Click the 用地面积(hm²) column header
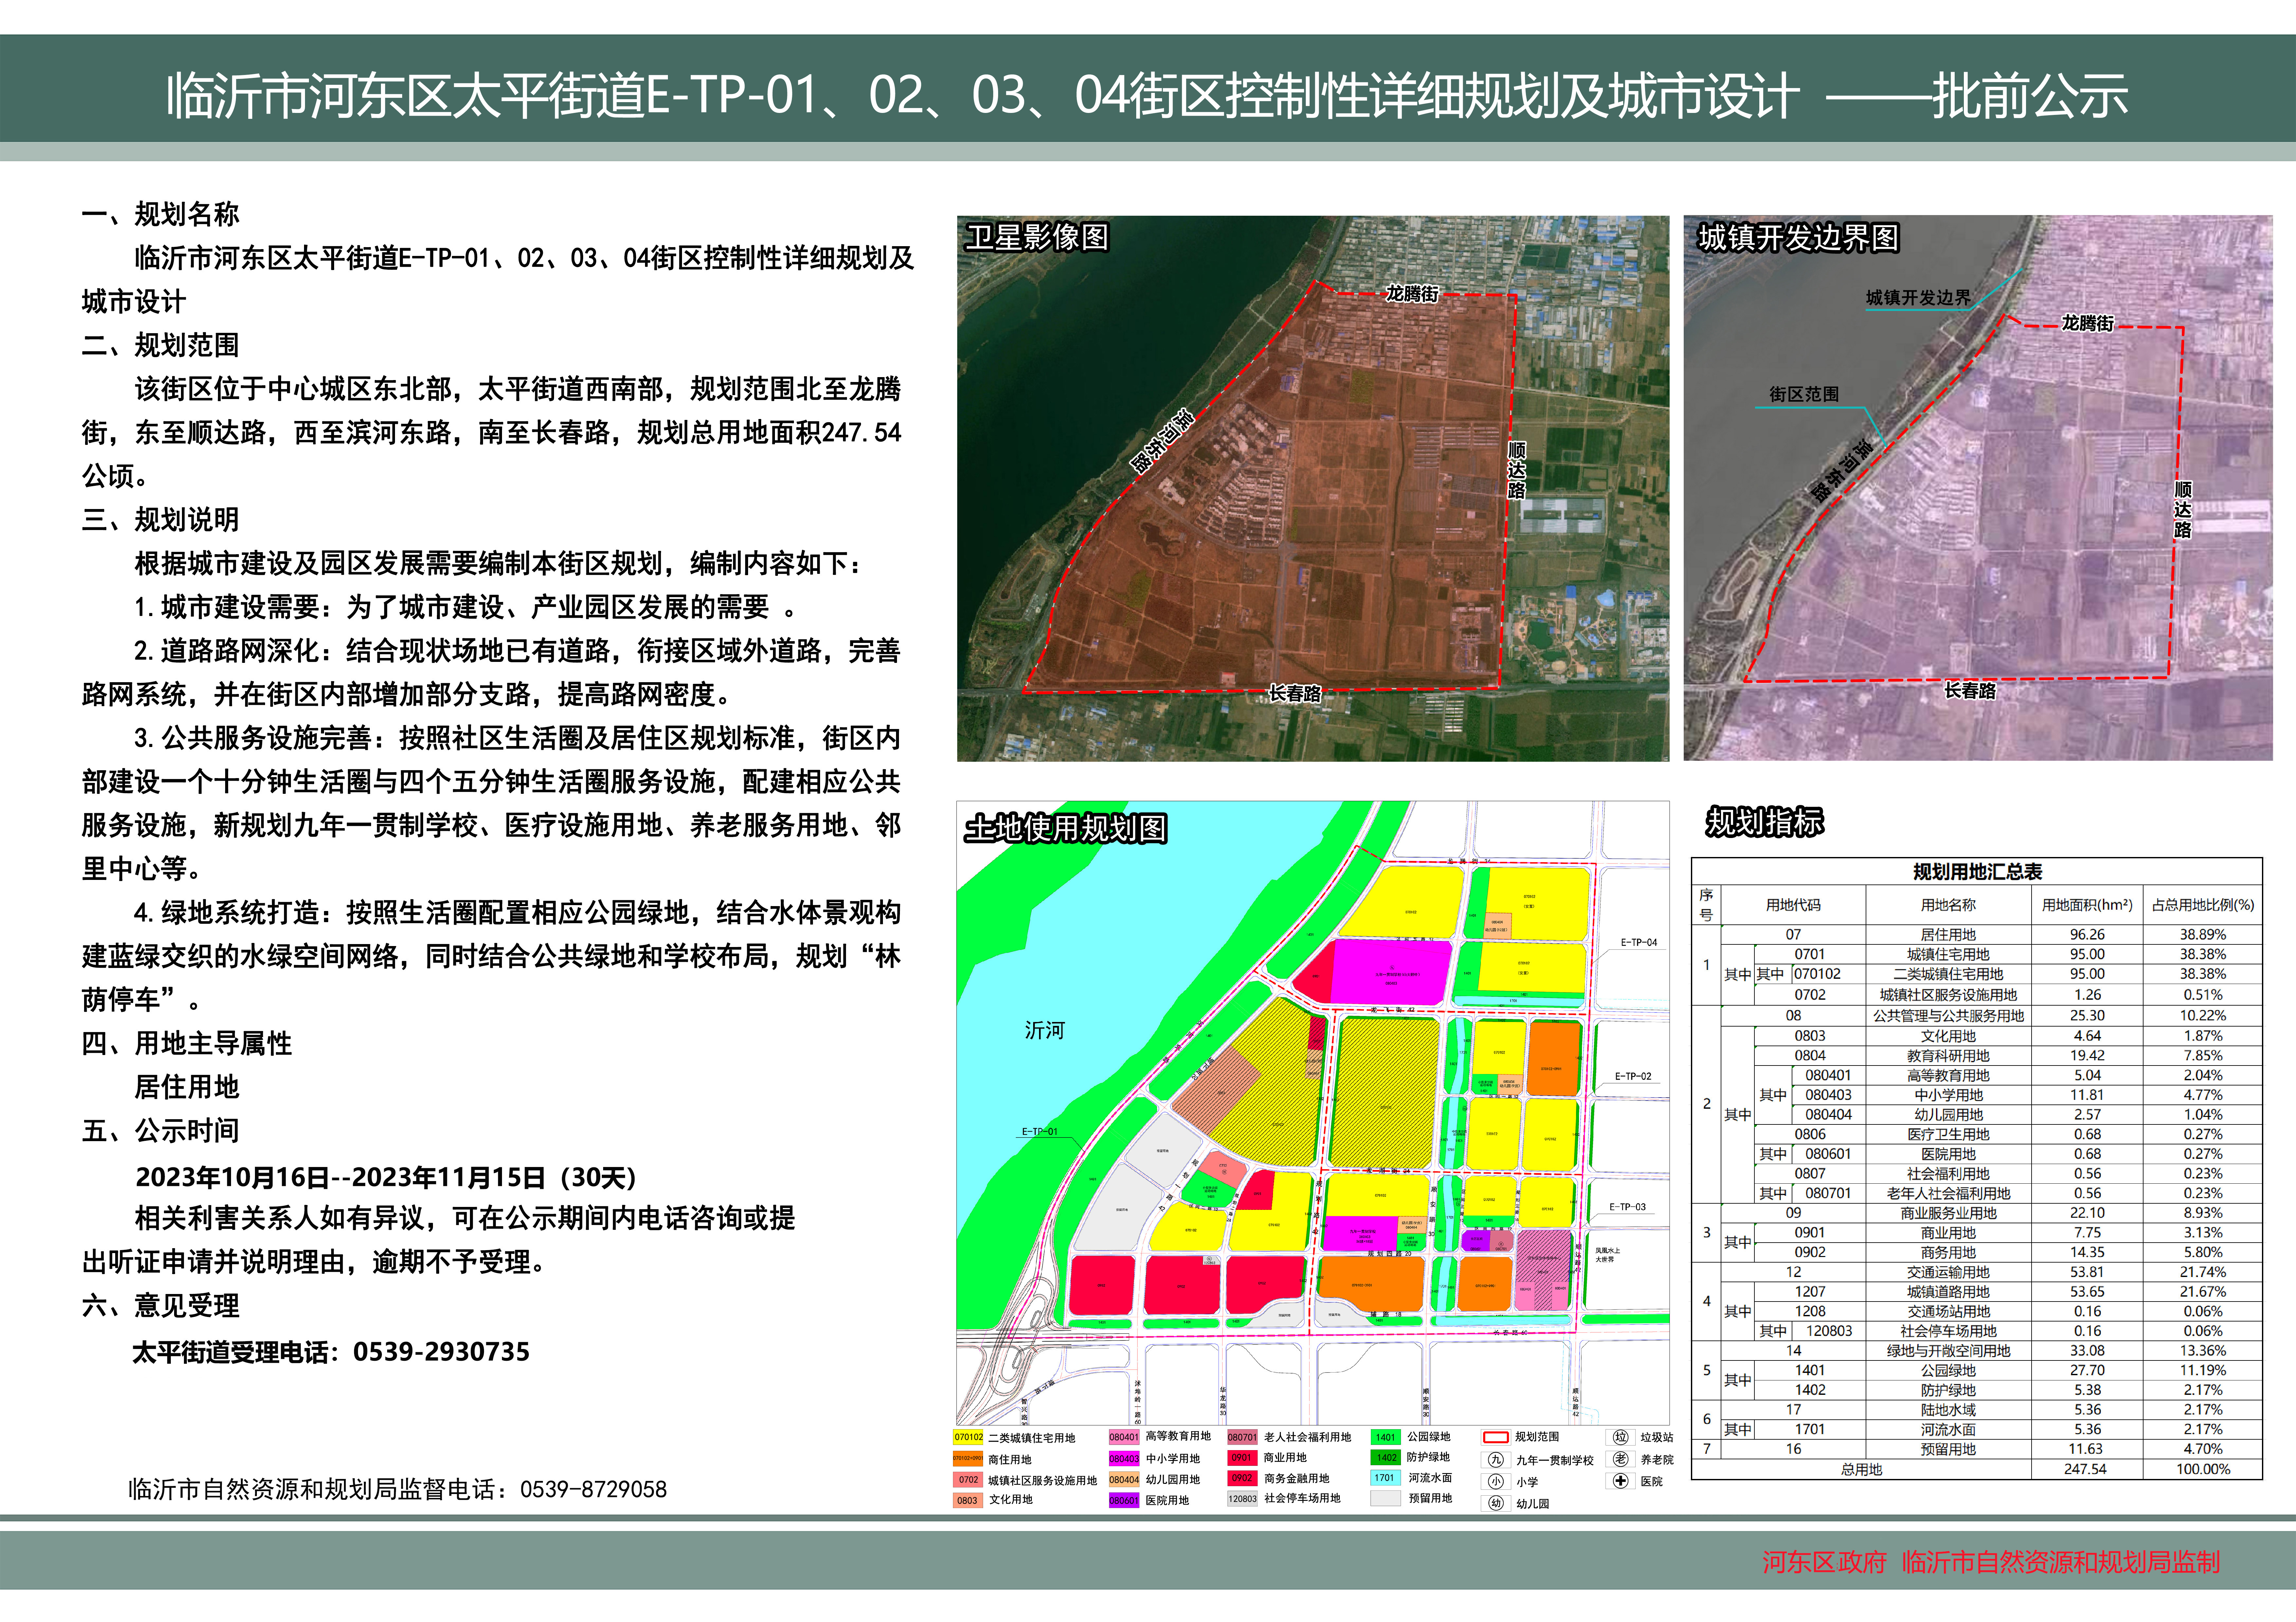 point(2087,905)
